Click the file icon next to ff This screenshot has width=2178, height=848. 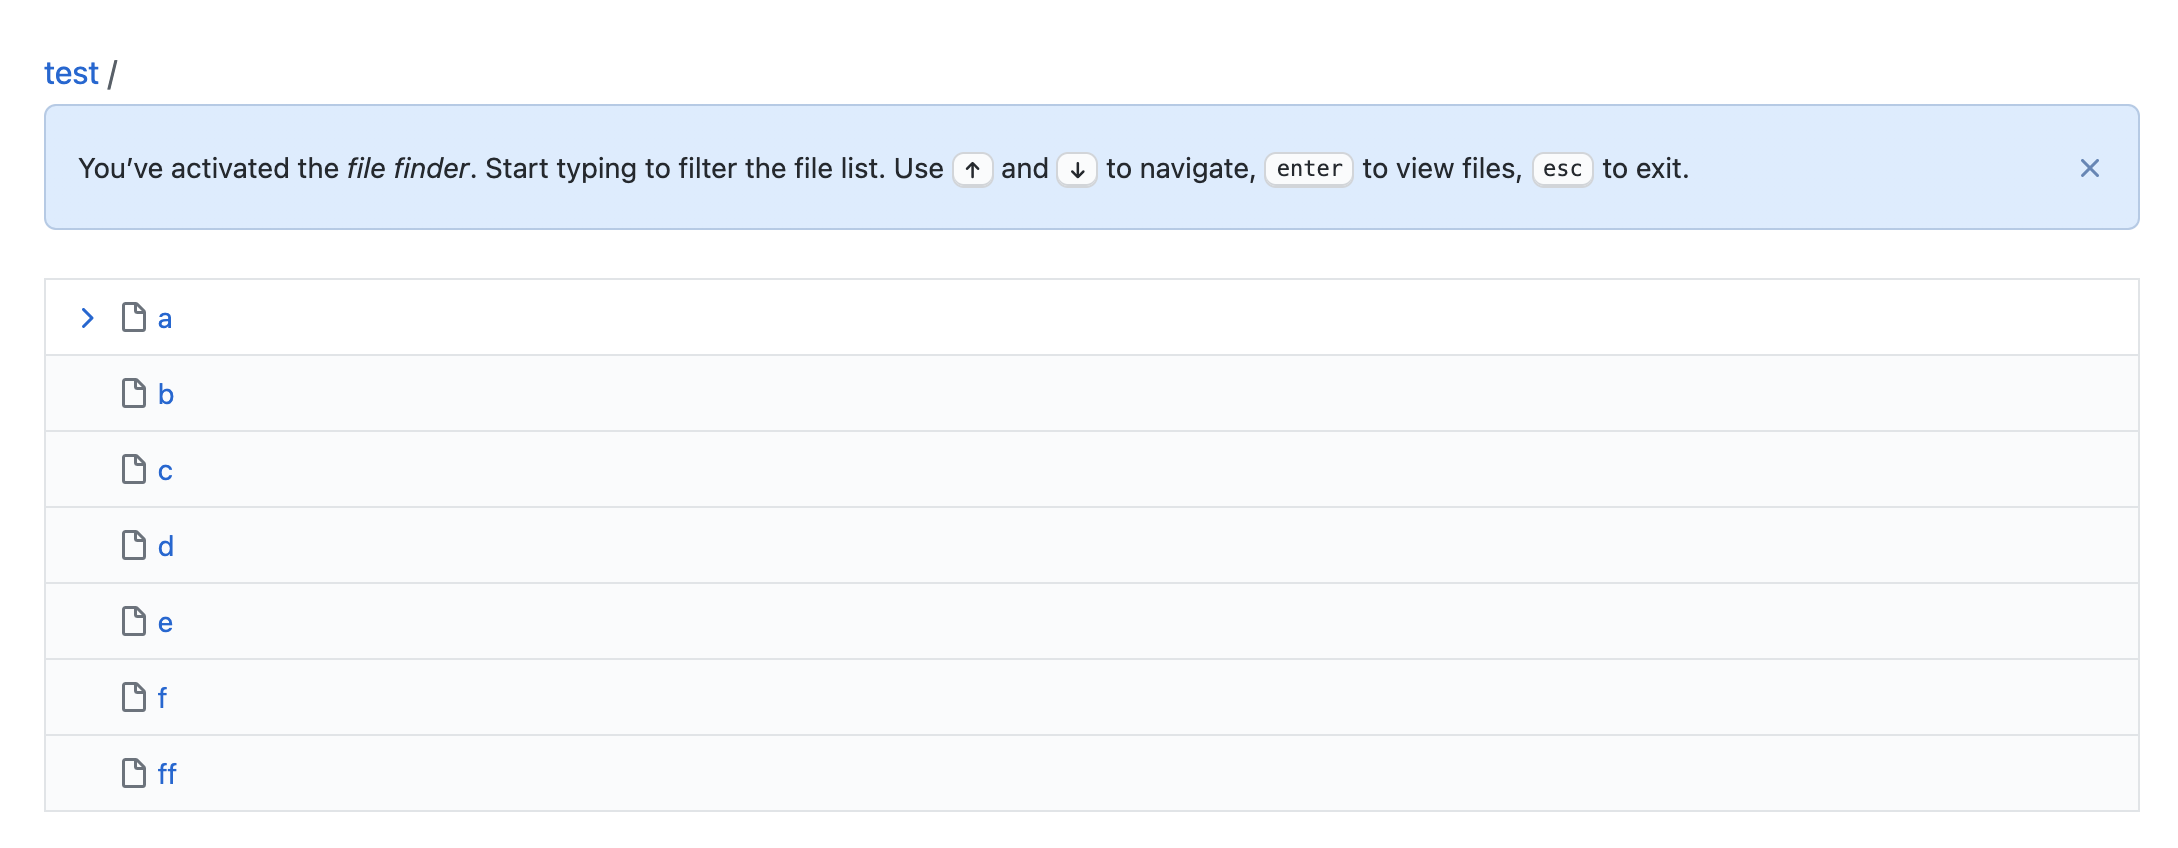coord(133,773)
